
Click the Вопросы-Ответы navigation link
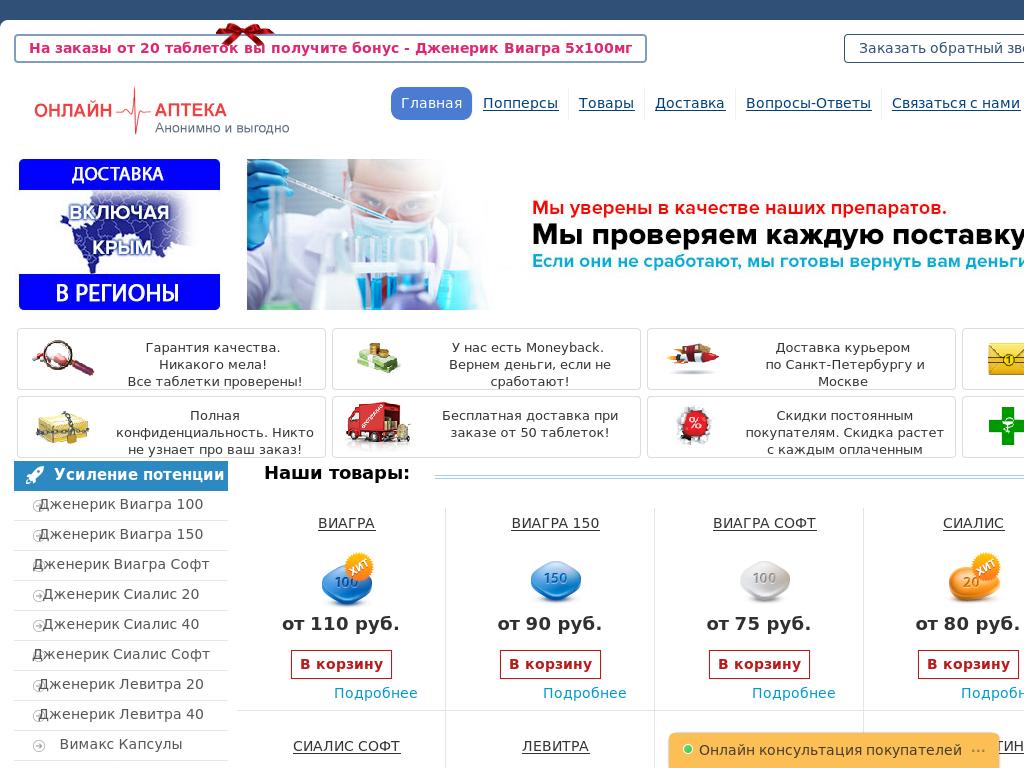(808, 103)
